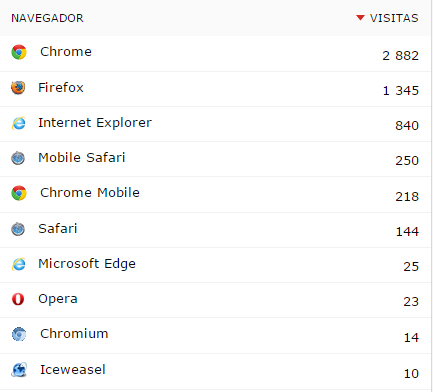Viewport: 433px width, 392px height.
Task: Click the Microsoft Edge row name
Action: point(87,264)
